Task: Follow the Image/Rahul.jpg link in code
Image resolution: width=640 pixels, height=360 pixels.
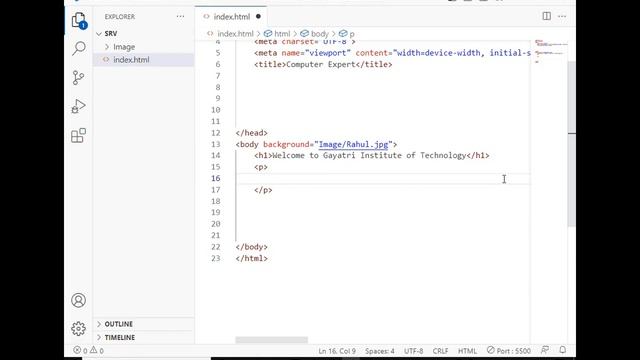Action: point(353,144)
